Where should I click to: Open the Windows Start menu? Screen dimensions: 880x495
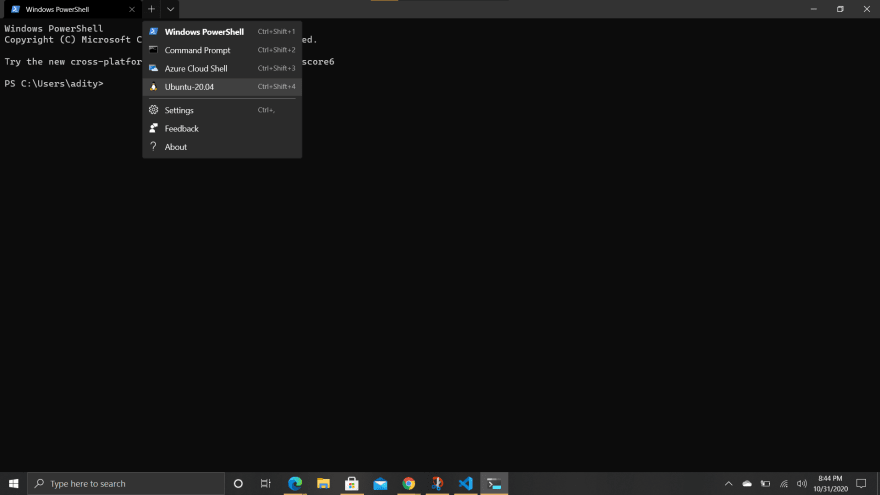click(13, 483)
